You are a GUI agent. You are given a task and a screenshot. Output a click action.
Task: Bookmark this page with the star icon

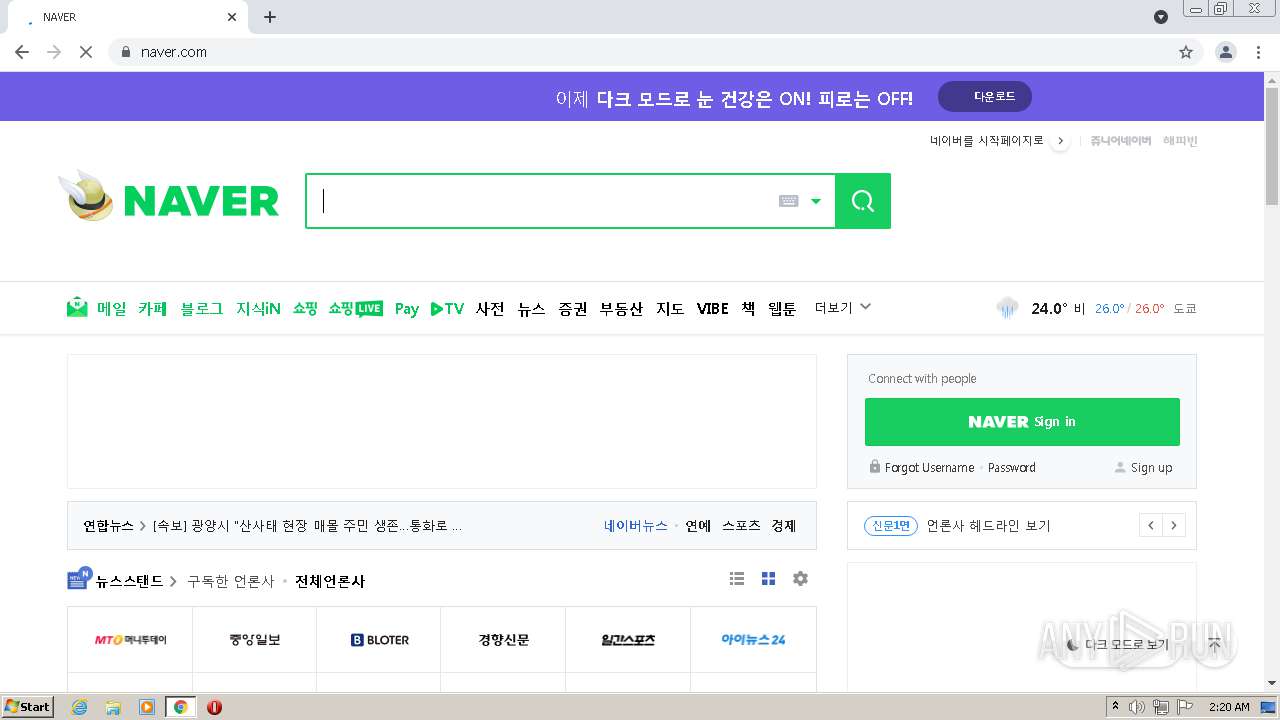[x=1186, y=52]
